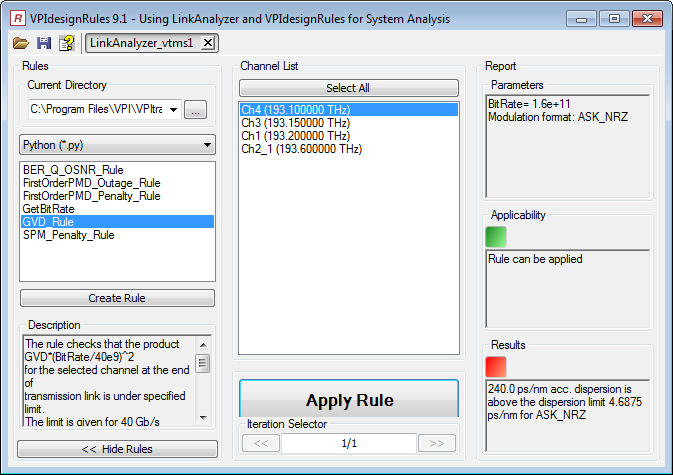Select SPM_Penalty_Rule in list
673x475 pixels.
117,235
